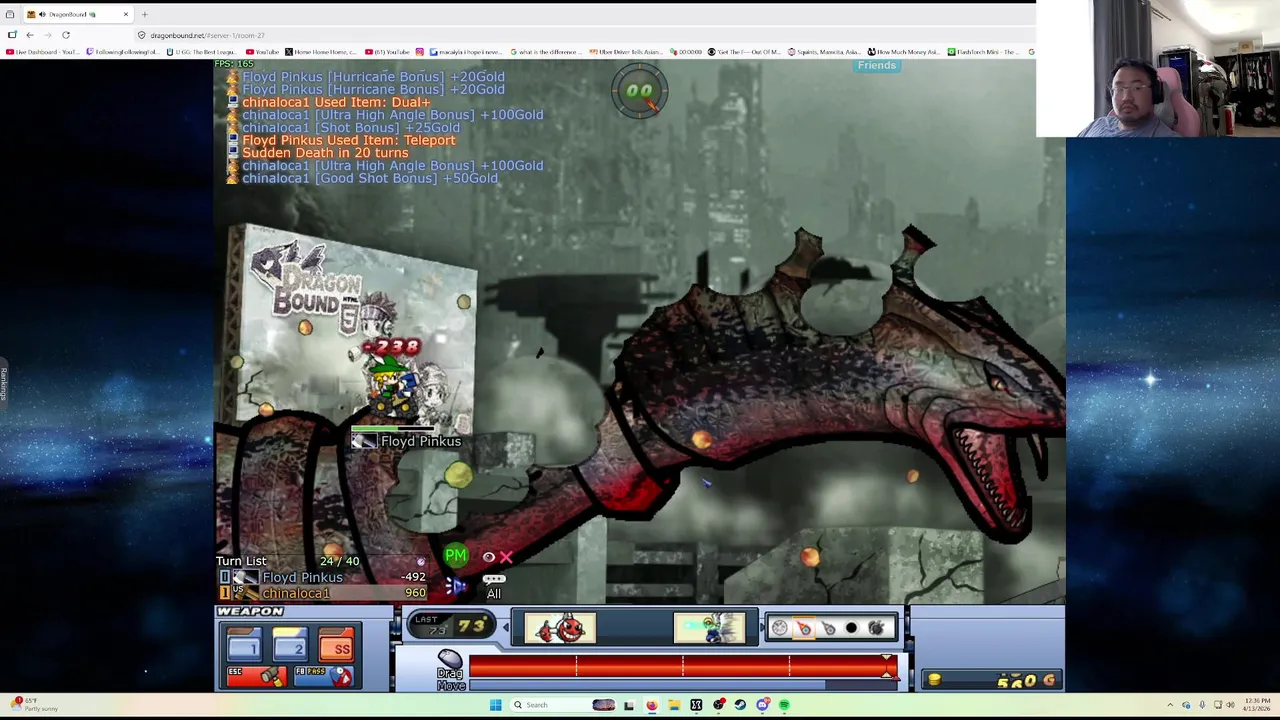This screenshot has height=720, width=1280.
Task: Select weapon slot 2
Action: coord(289,646)
